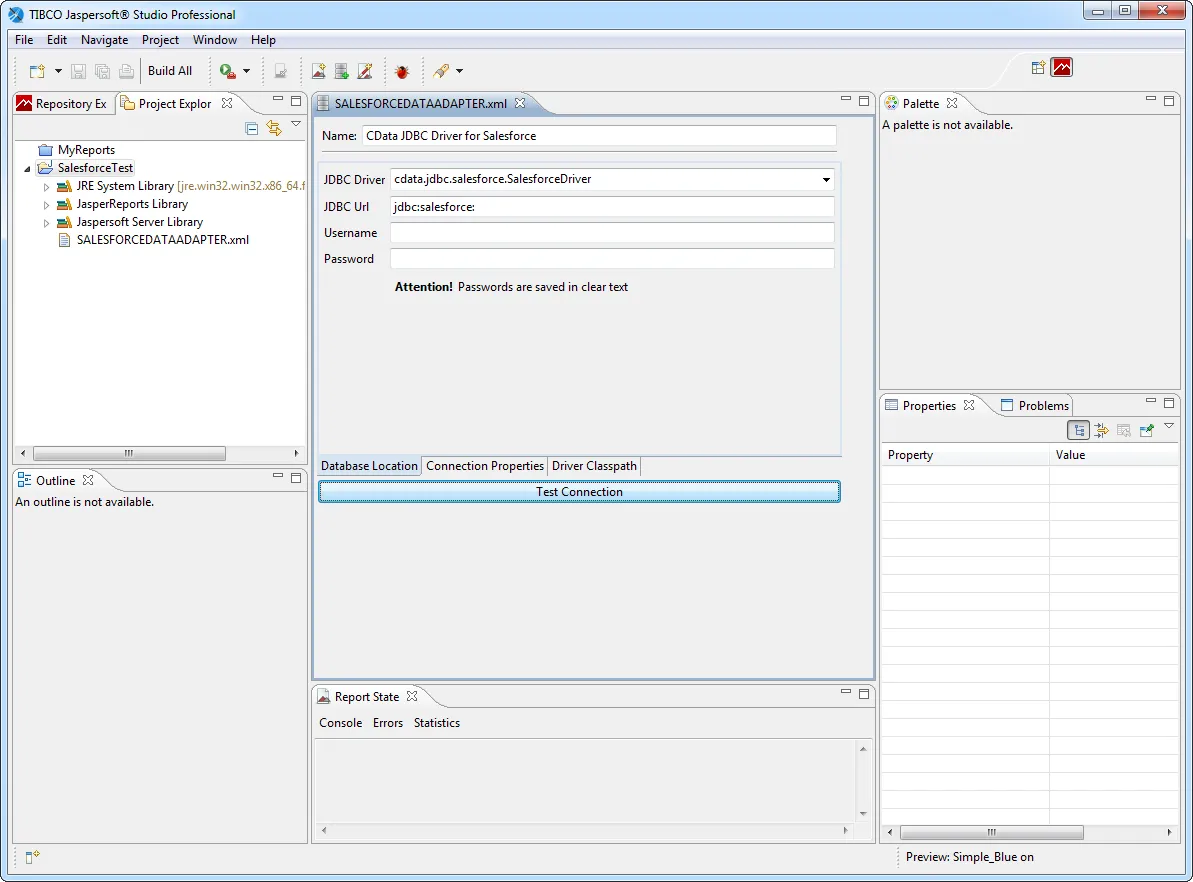Viewport: 1193px width, 882px height.
Task: Show Advanced Properties in Properties view
Action: tap(1101, 430)
